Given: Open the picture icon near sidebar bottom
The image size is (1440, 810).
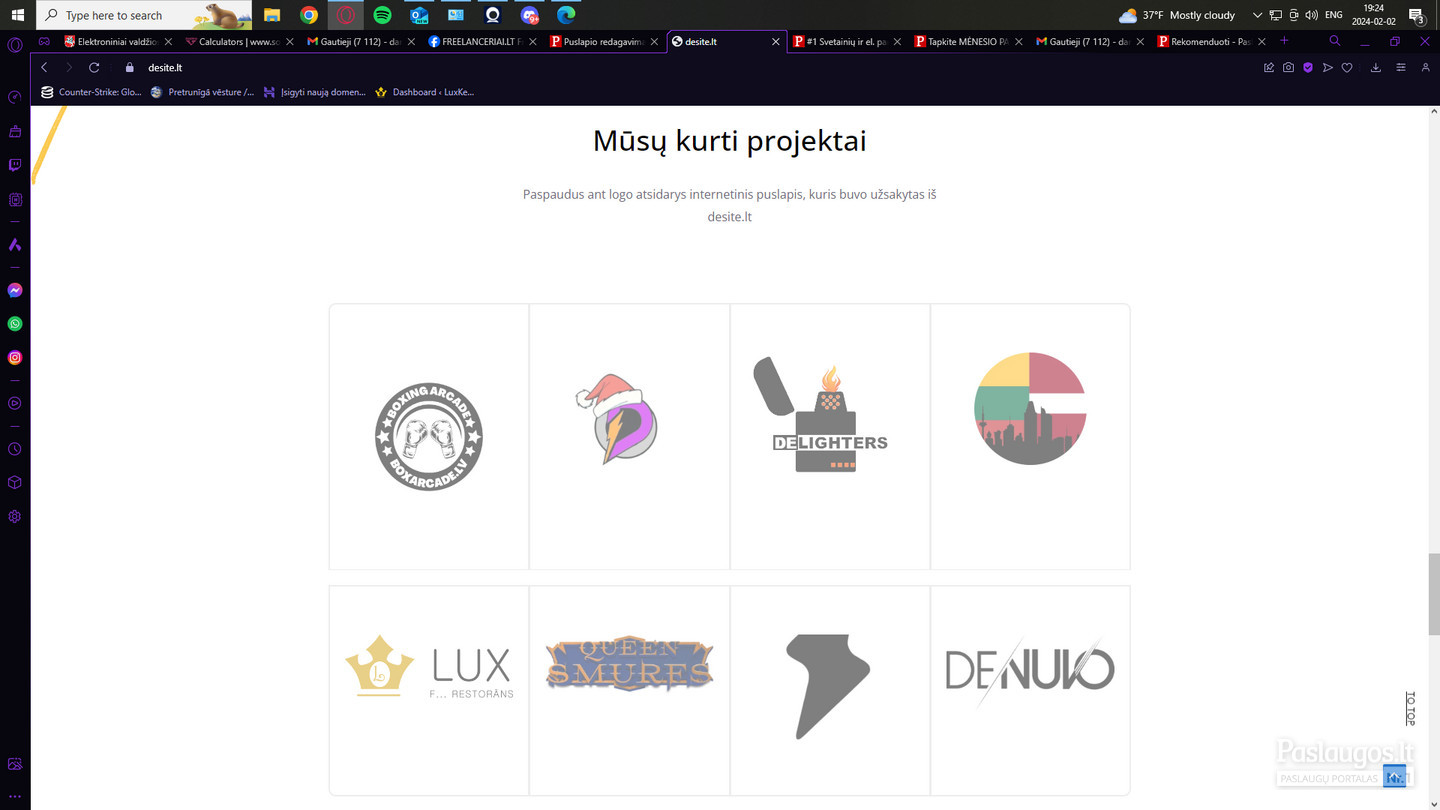Looking at the screenshot, I should 15,764.
